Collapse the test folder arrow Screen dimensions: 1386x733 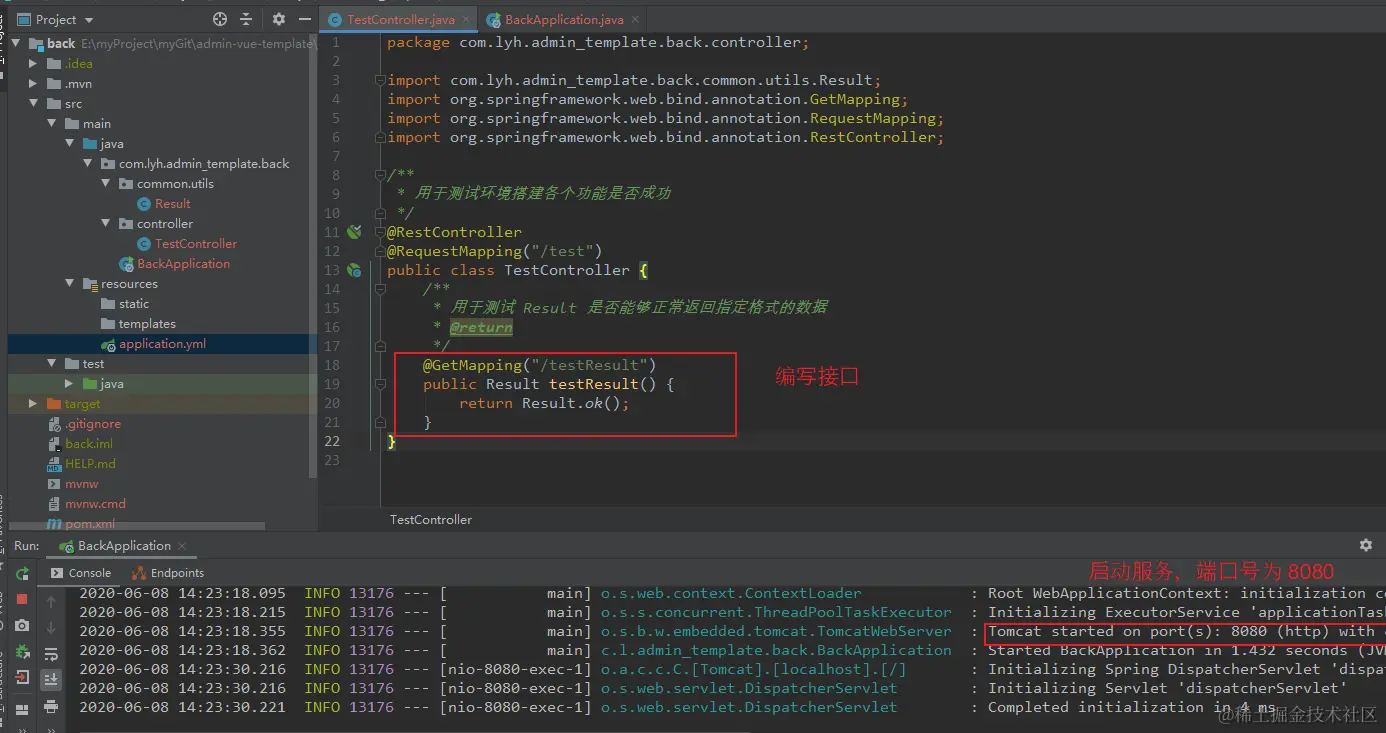52,363
